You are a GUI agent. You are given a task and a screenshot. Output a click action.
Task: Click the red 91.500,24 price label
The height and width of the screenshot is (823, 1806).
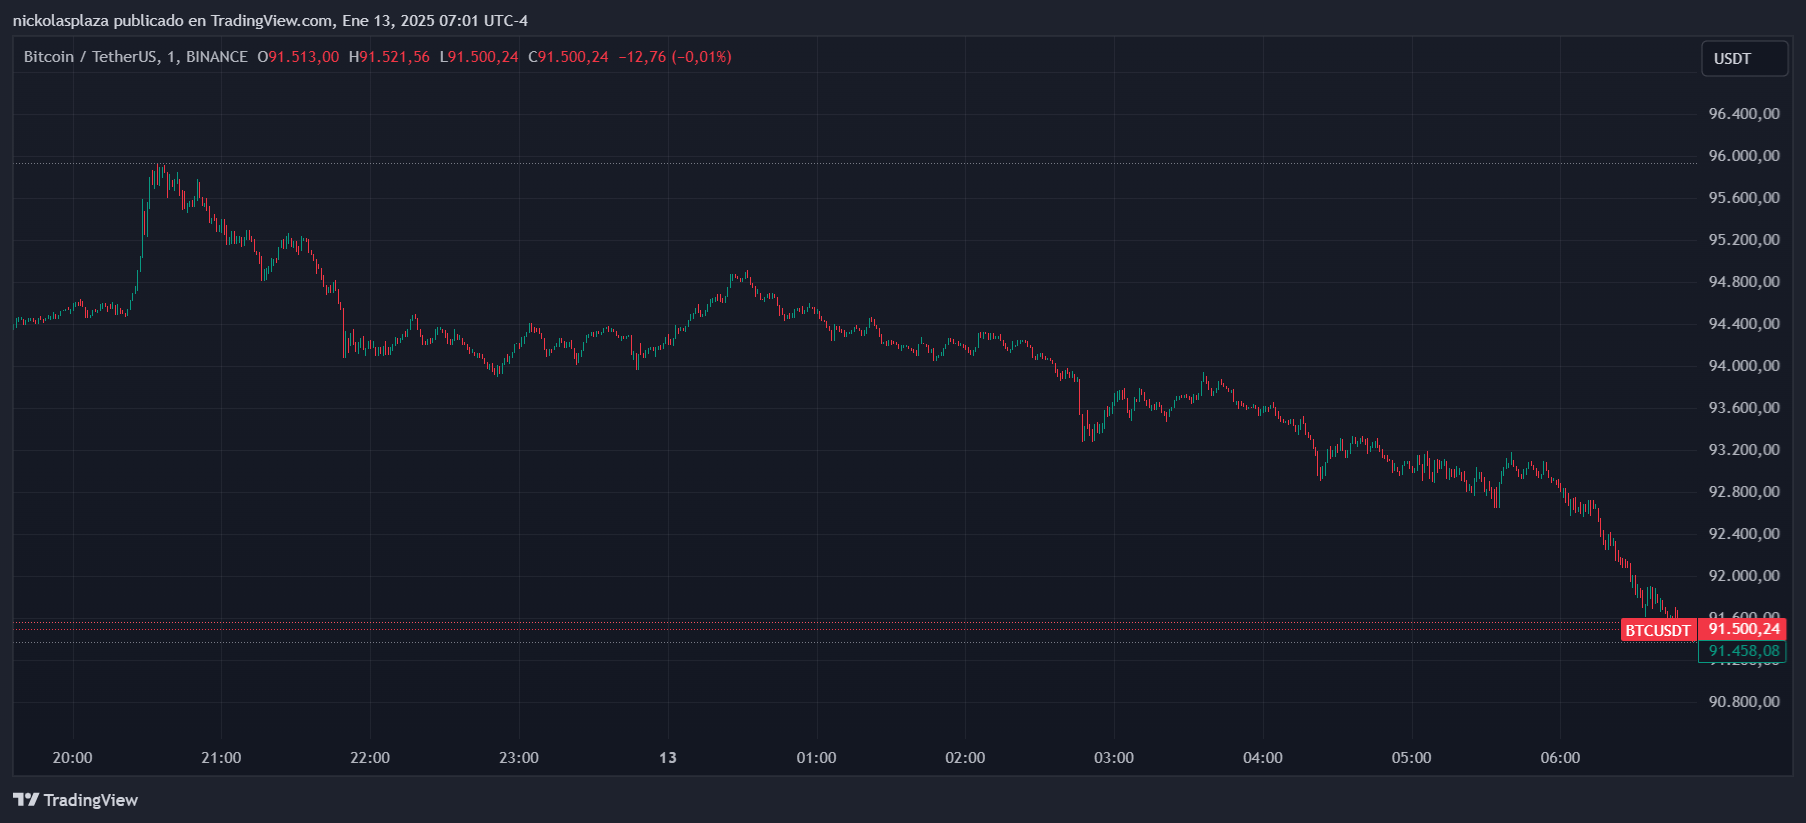[x=1743, y=629]
